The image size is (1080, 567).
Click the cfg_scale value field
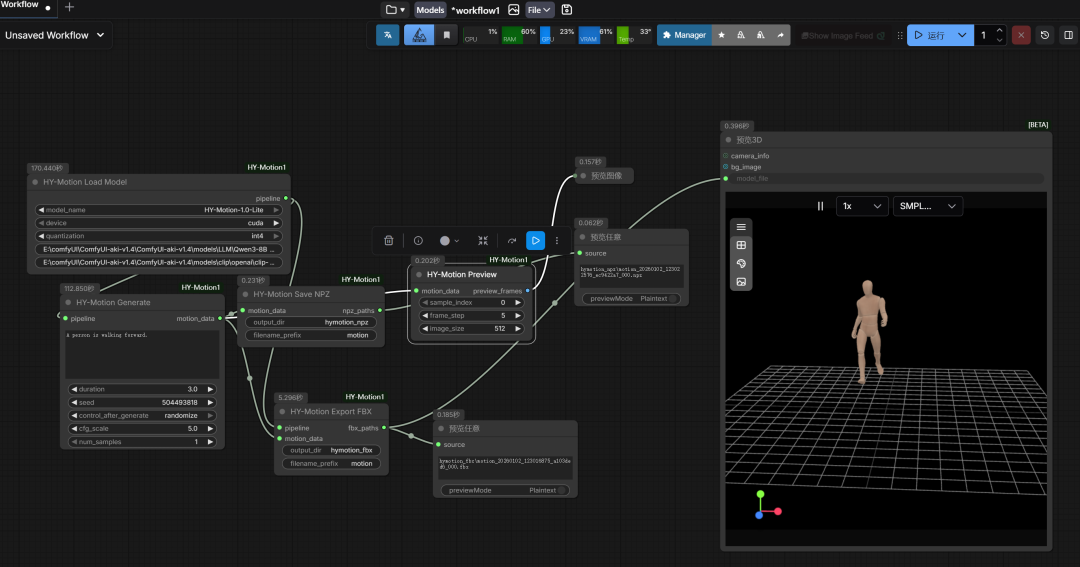point(142,429)
